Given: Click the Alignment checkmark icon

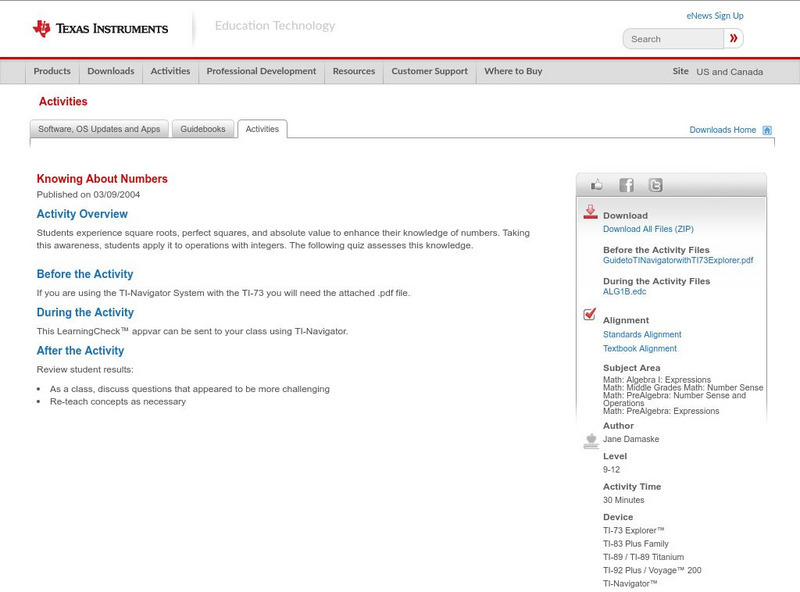Looking at the screenshot, I should click(x=590, y=315).
